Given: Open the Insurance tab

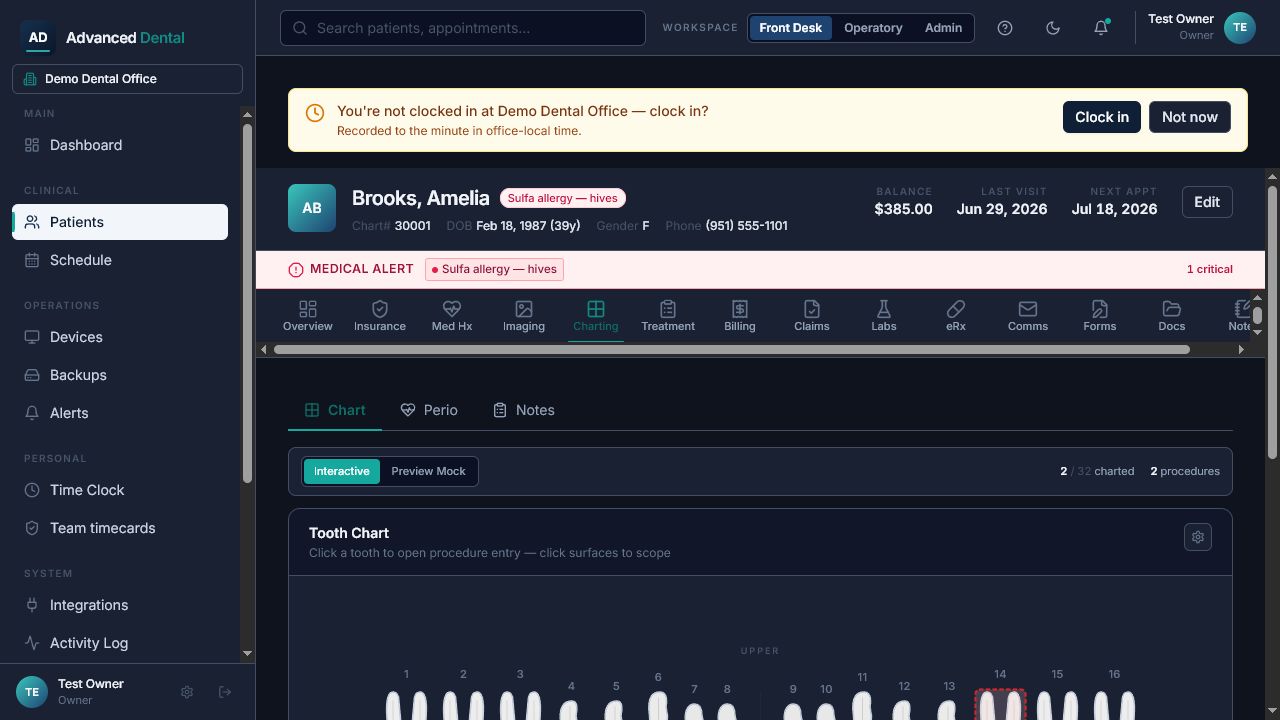Looking at the screenshot, I should pos(380,316).
